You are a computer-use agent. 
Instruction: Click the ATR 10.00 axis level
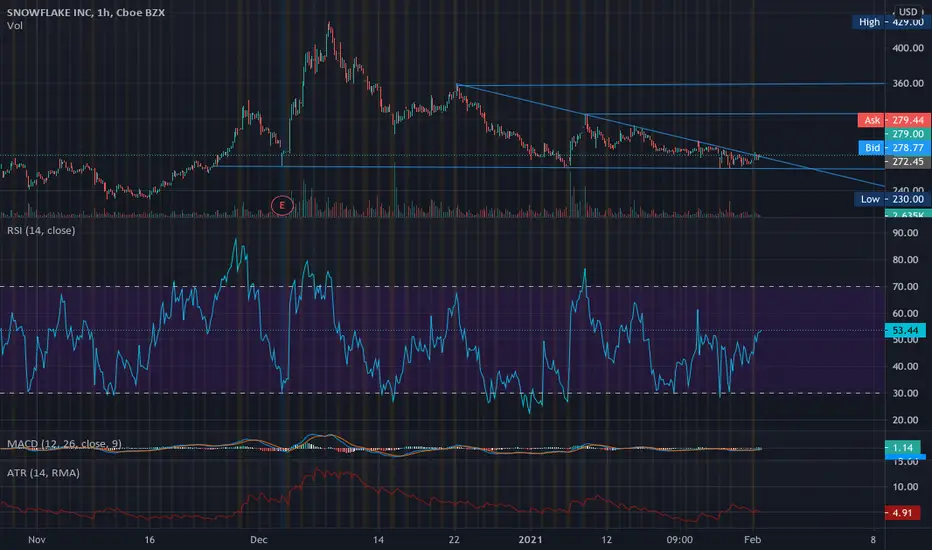[905, 487]
